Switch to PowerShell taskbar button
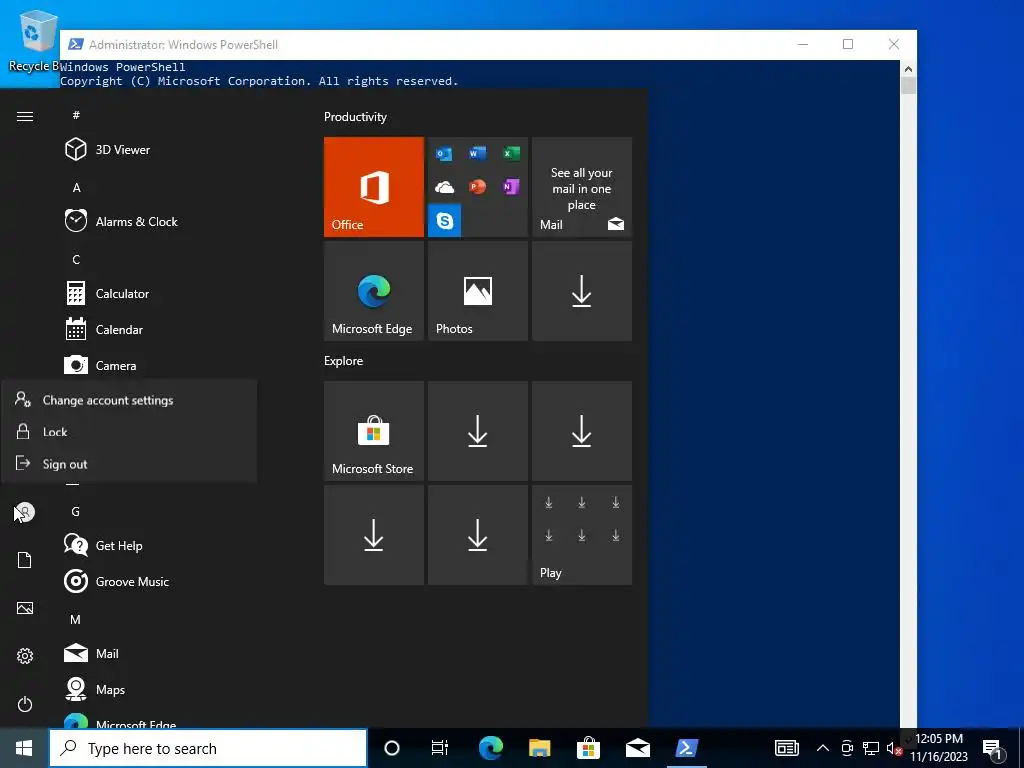The image size is (1024, 768). click(686, 748)
